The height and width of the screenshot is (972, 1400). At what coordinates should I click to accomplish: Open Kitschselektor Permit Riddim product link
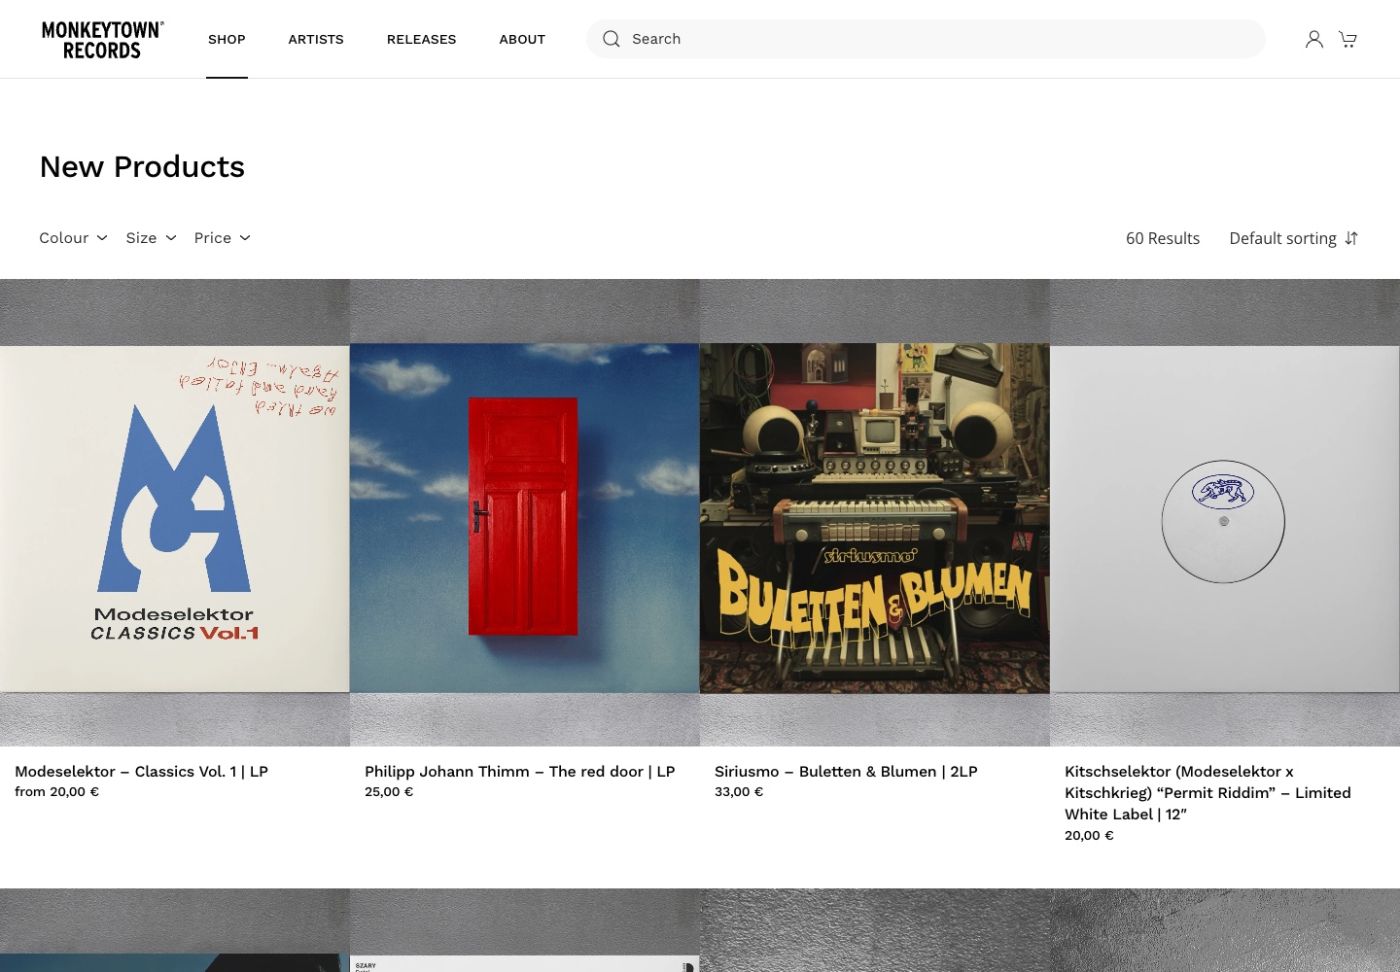point(1208,792)
